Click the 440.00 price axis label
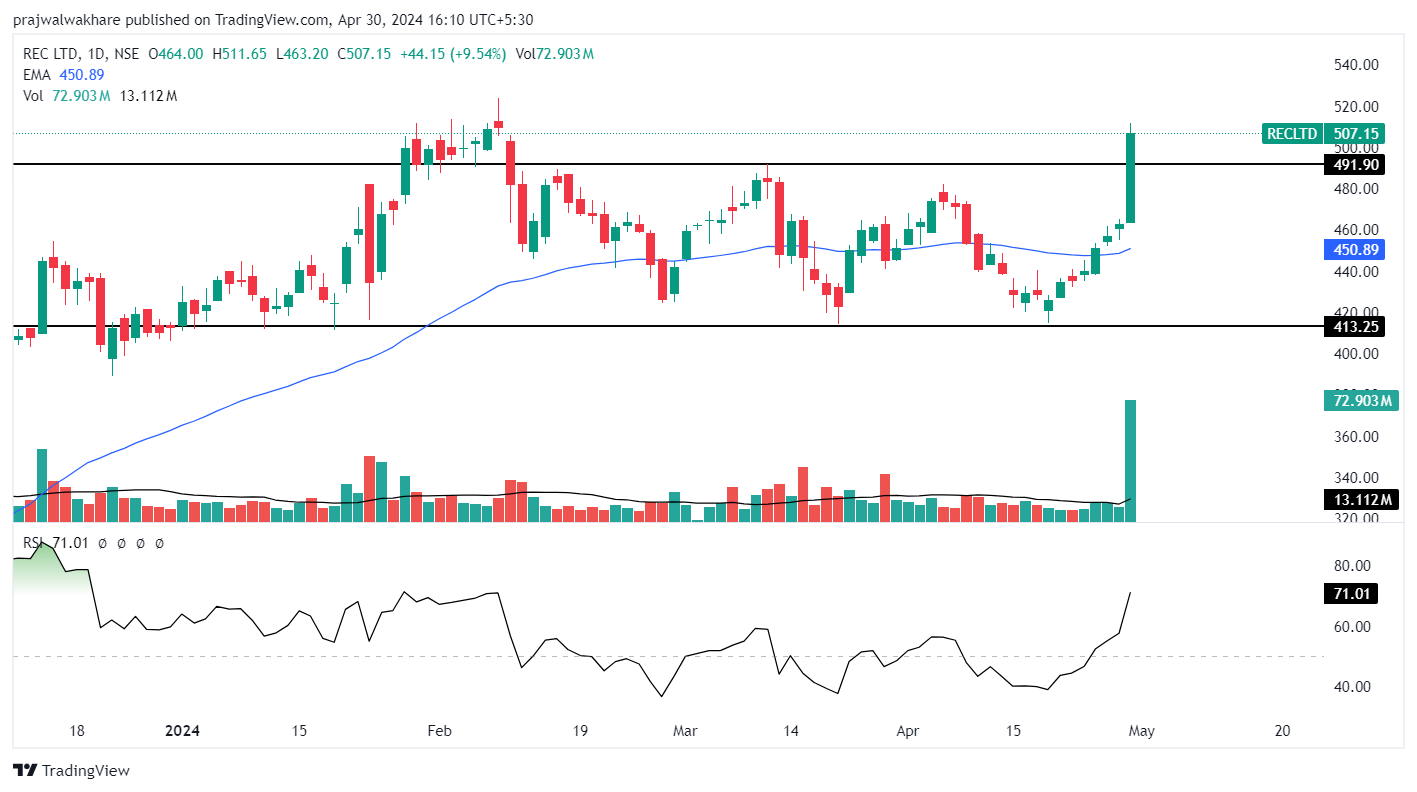Screen dimensions: 1417x792 pyautogui.click(x=1355, y=271)
